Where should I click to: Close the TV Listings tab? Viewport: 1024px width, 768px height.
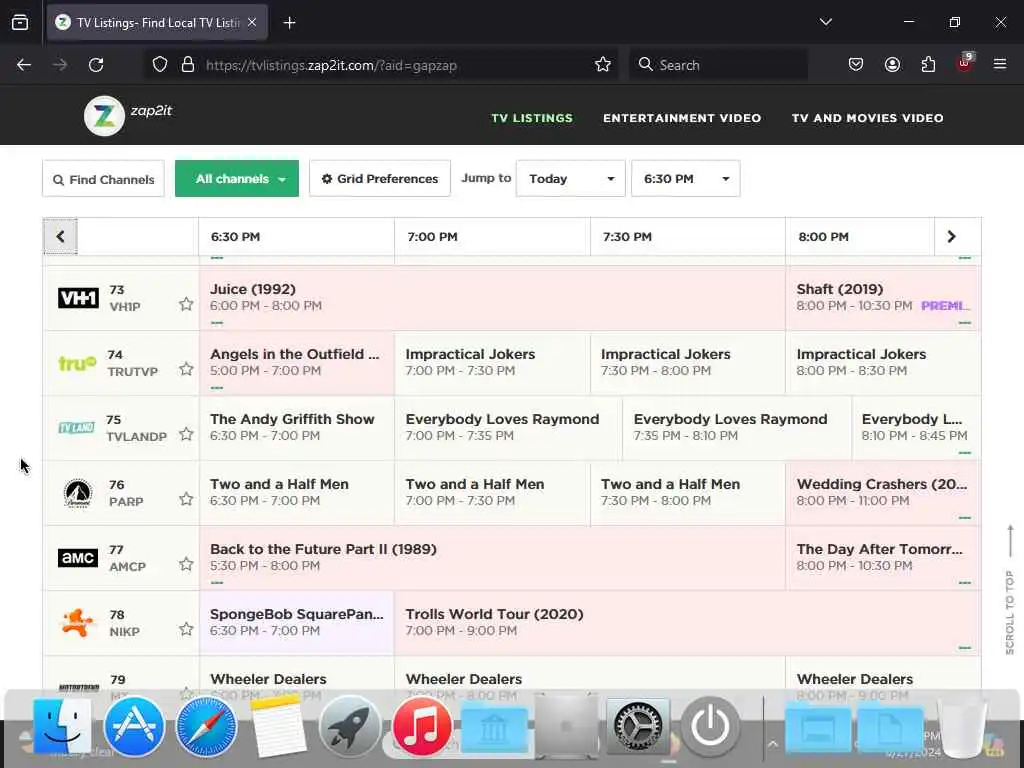(x=252, y=22)
